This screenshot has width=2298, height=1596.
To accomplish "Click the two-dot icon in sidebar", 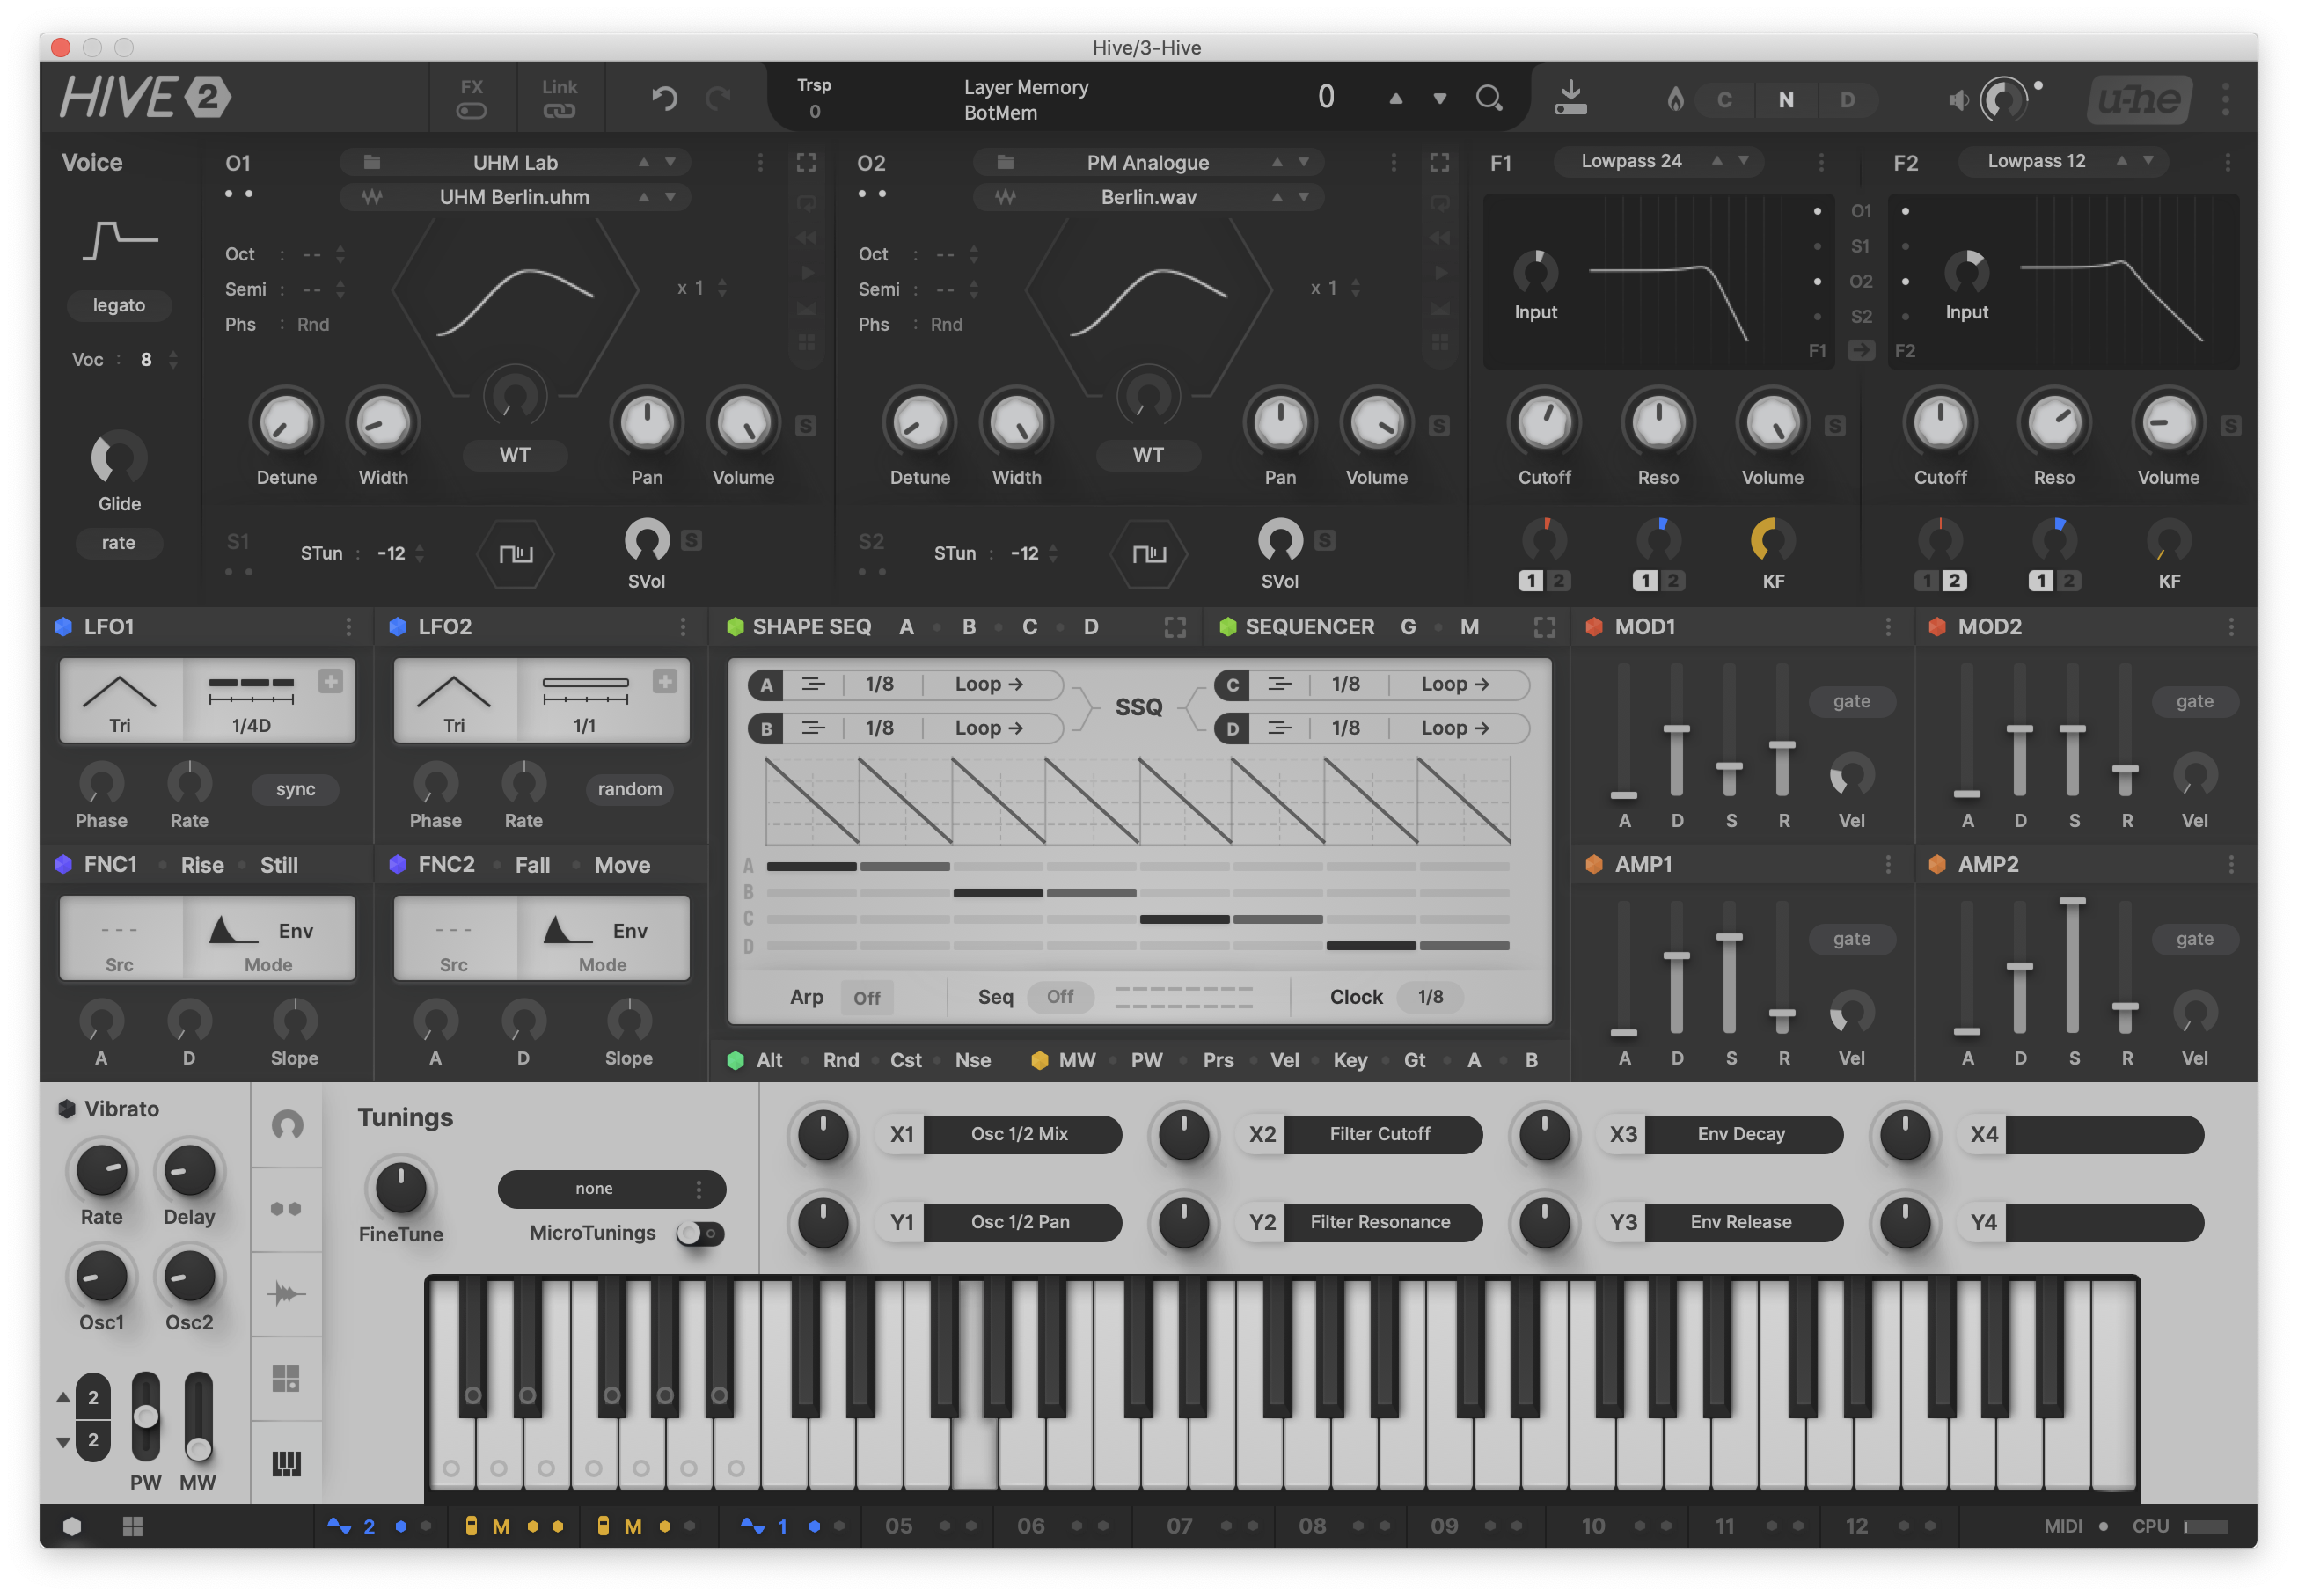I will tap(286, 1209).
